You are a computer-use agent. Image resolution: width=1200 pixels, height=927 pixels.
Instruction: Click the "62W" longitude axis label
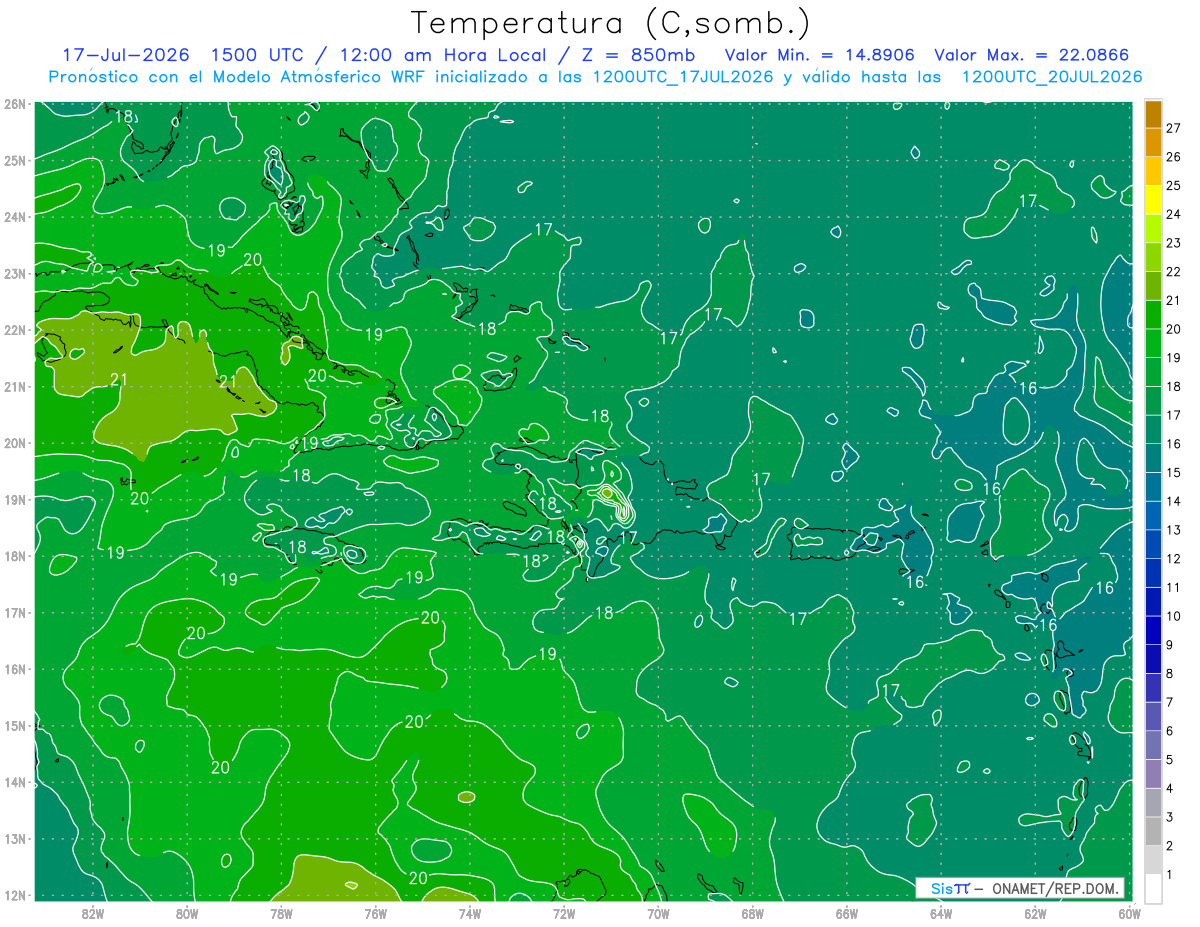[x=1035, y=913]
